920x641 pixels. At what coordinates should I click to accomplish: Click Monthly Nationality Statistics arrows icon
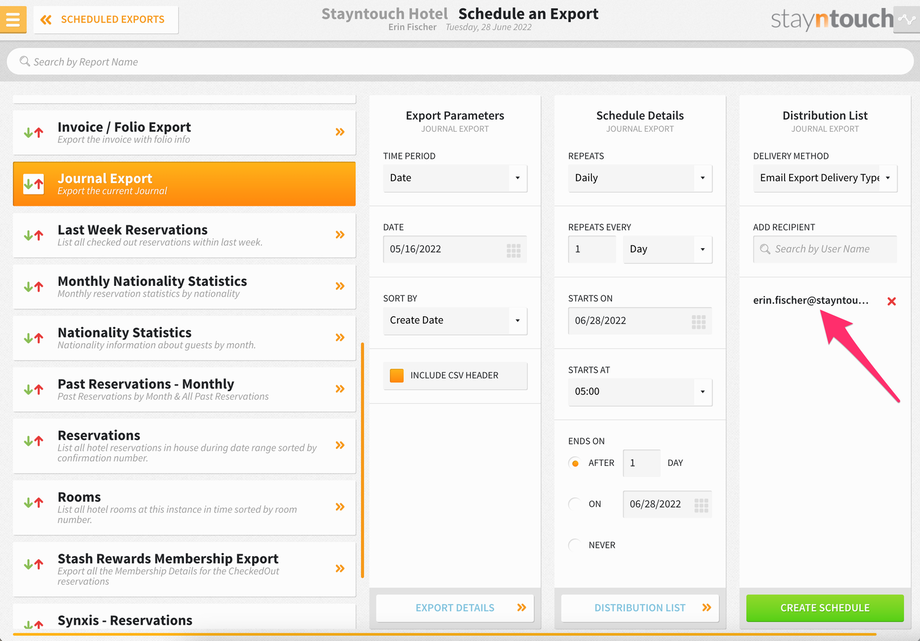pyautogui.click(x=33, y=286)
